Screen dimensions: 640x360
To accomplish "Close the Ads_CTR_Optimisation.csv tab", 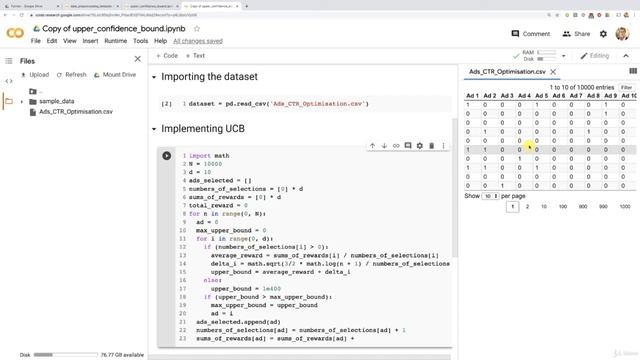I will [553, 72].
